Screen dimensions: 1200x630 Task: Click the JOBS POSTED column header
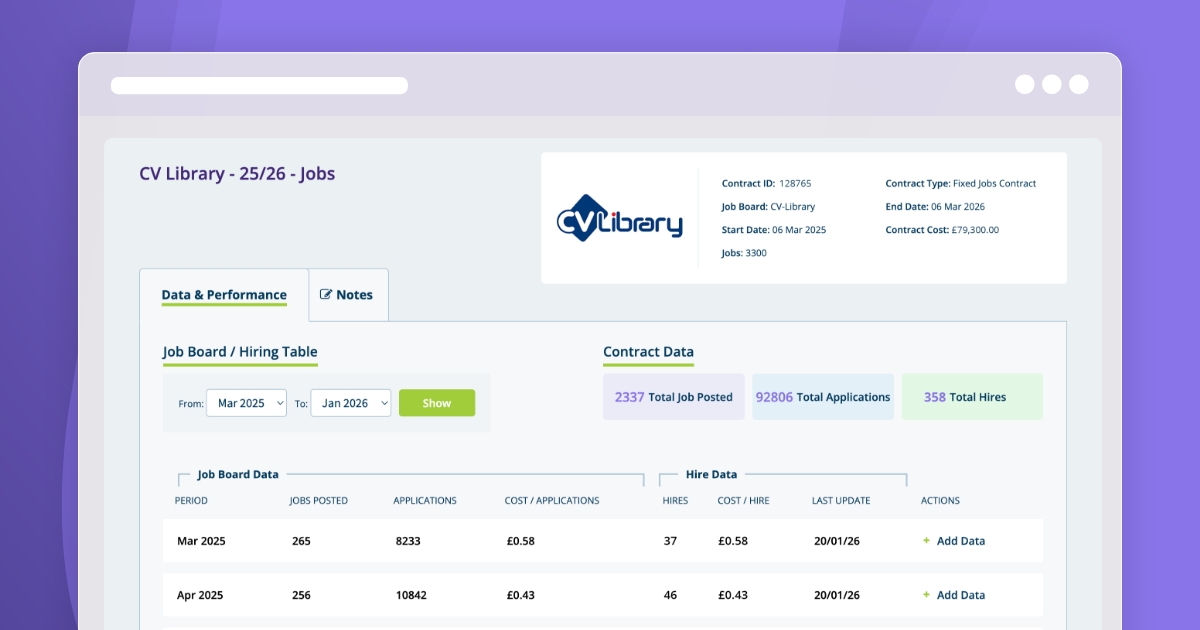pyautogui.click(x=319, y=501)
